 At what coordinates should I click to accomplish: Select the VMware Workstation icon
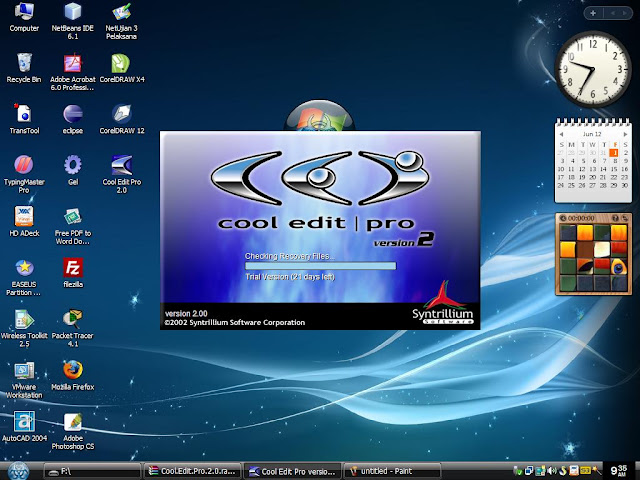(x=24, y=380)
